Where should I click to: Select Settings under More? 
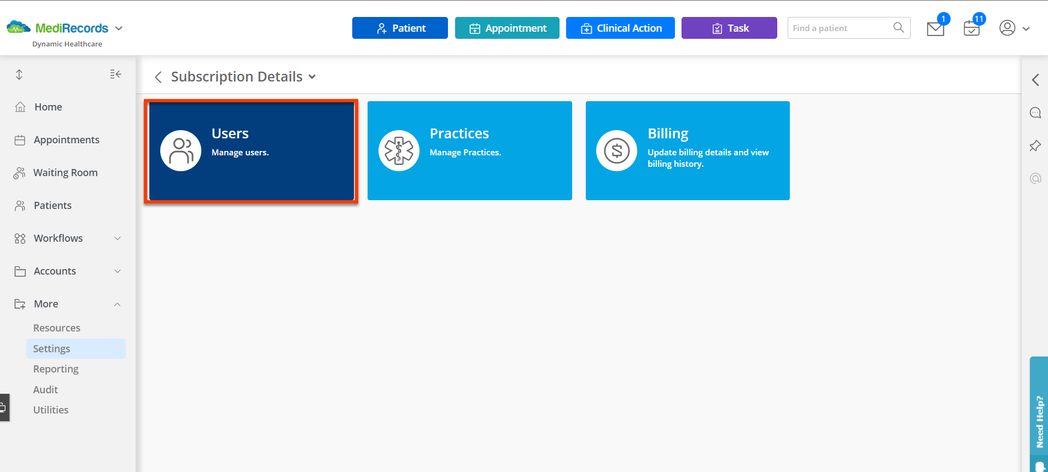(x=76, y=348)
